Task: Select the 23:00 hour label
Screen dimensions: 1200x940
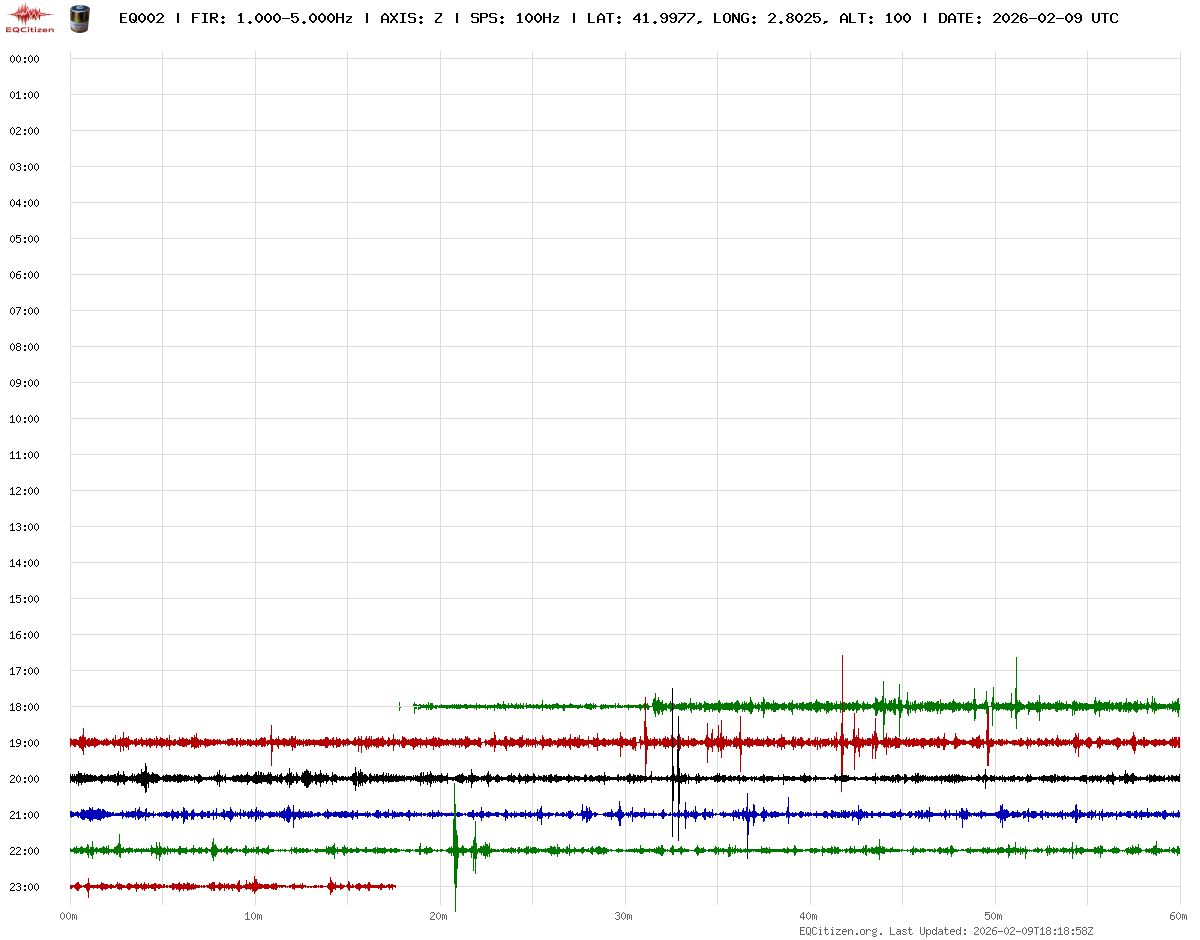Action: [24, 887]
